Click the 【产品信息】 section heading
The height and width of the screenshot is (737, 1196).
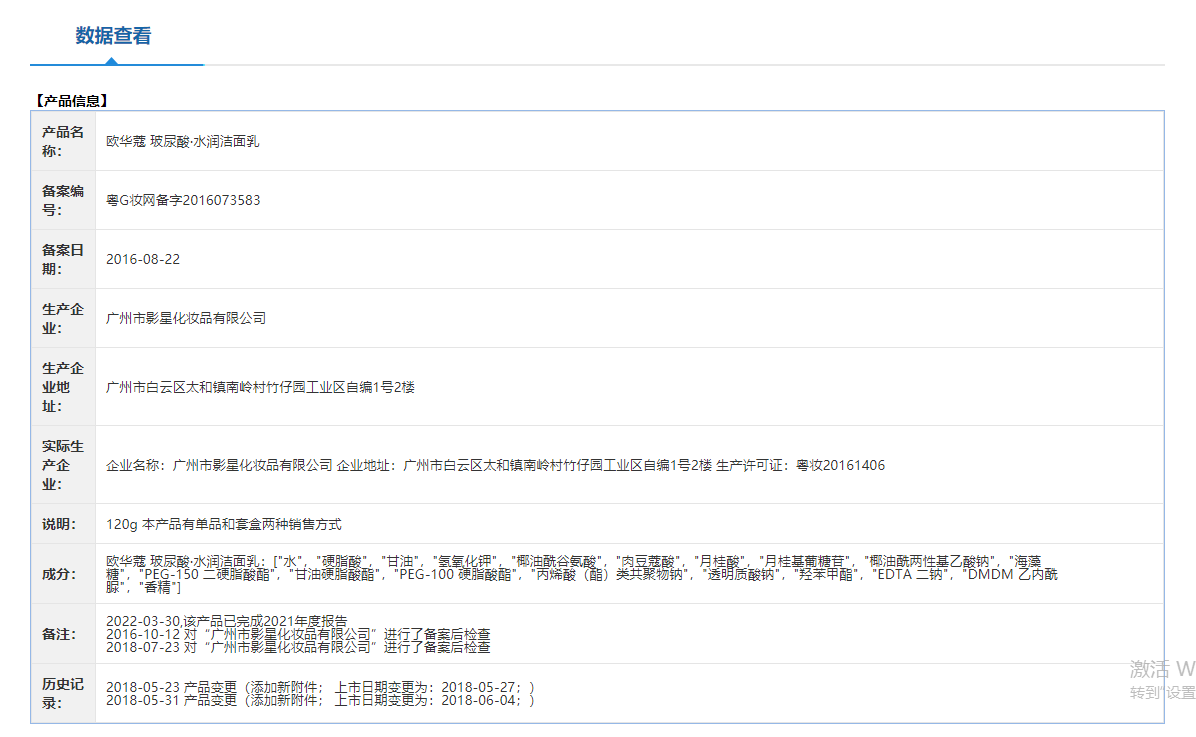click(72, 101)
